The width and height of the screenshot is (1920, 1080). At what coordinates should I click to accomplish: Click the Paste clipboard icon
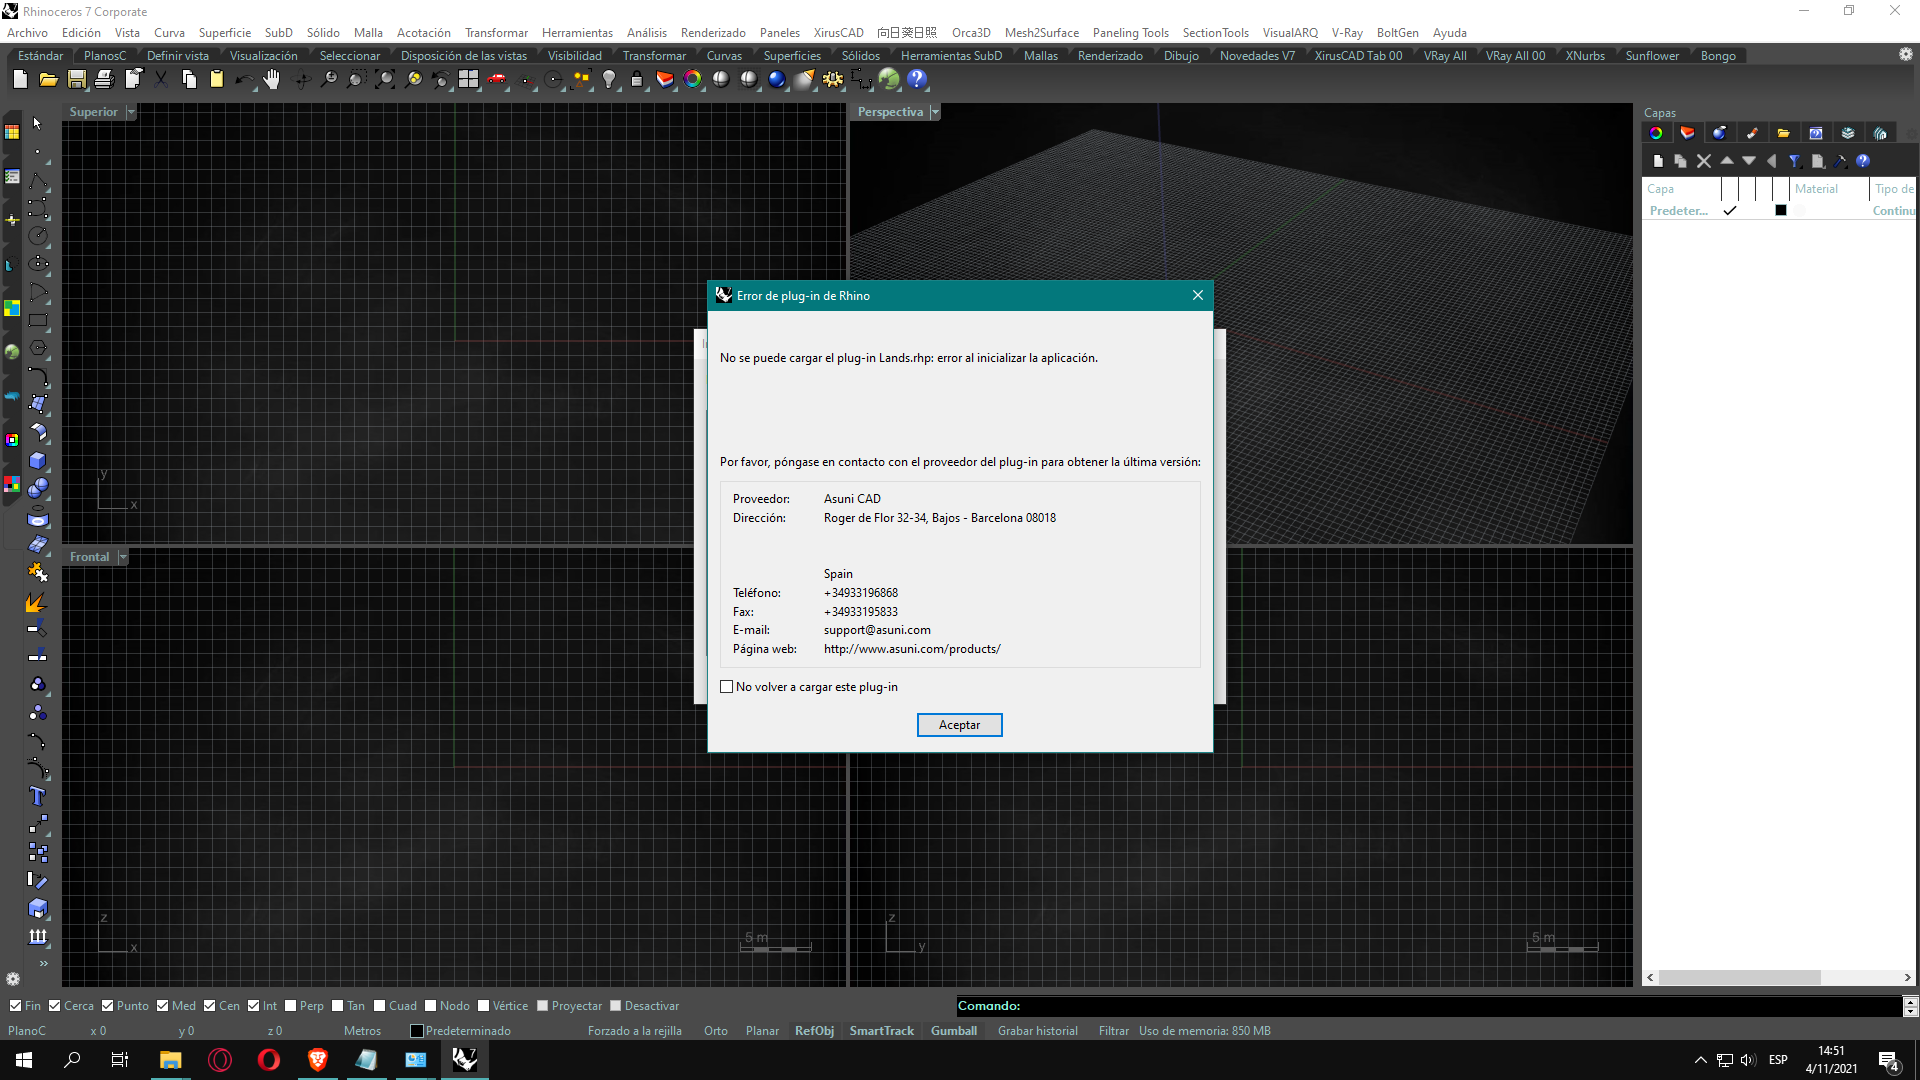click(216, 79)
